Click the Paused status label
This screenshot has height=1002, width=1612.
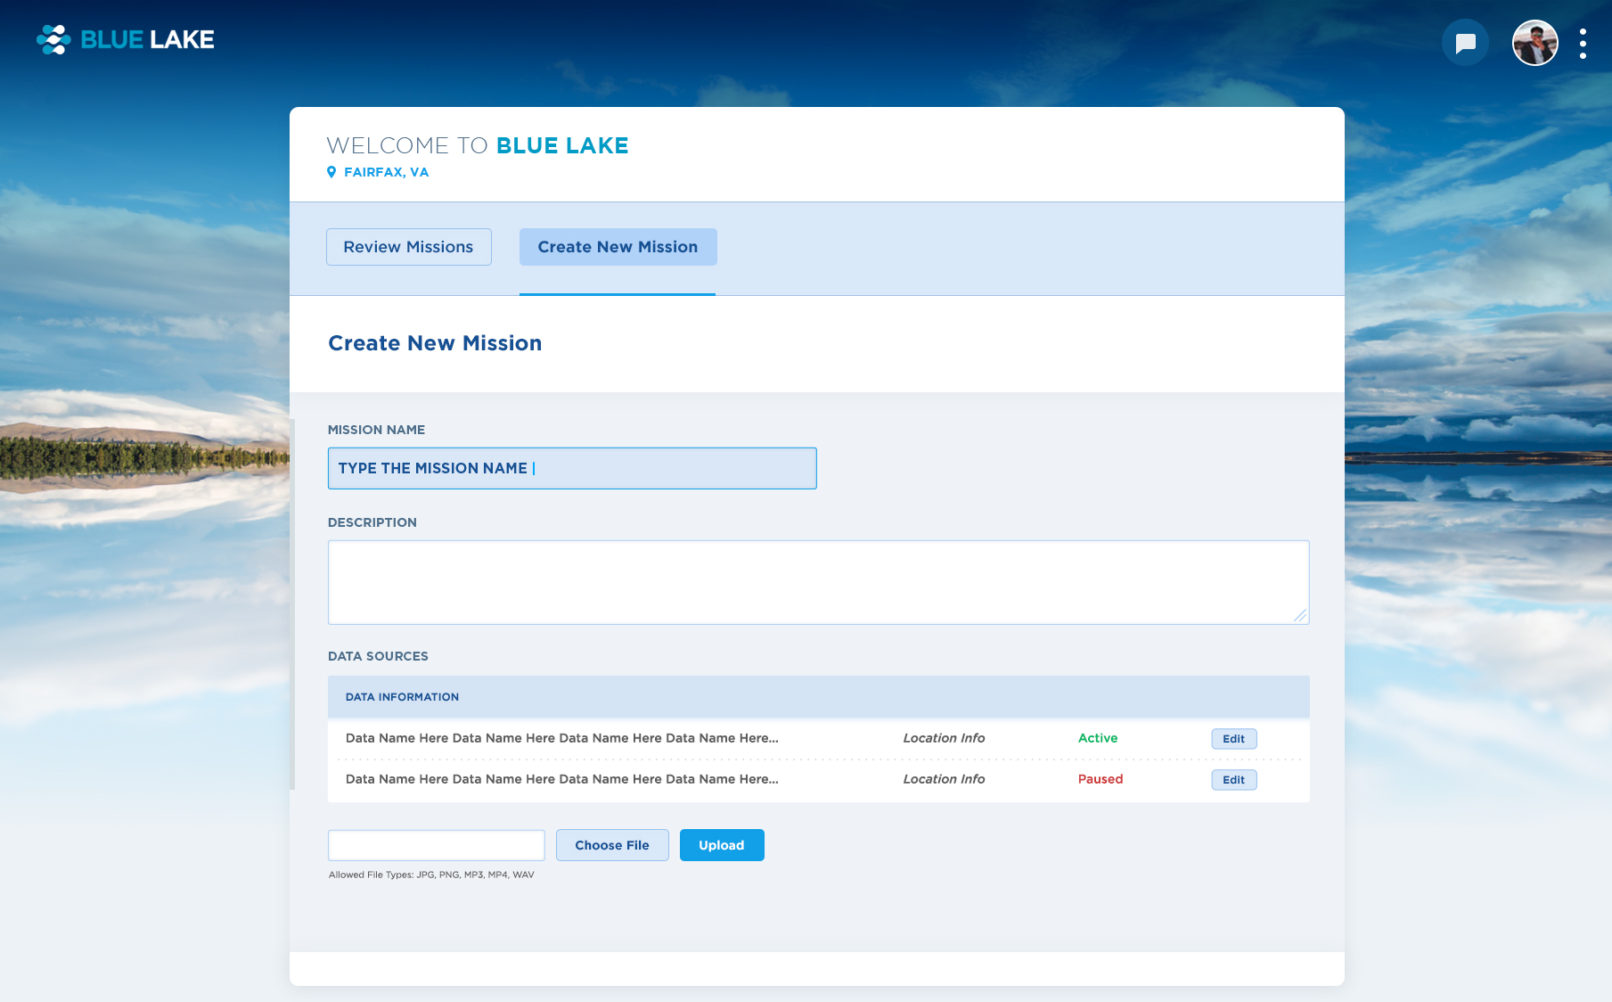(x=1100, y=779)
